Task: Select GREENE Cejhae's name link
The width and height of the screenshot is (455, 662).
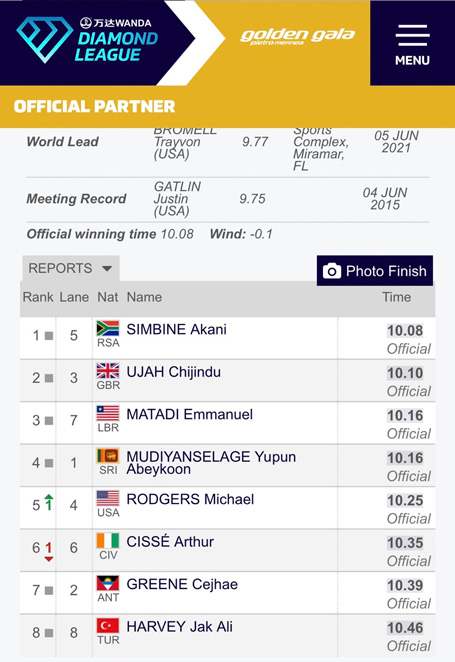Action: coord(182,584)
